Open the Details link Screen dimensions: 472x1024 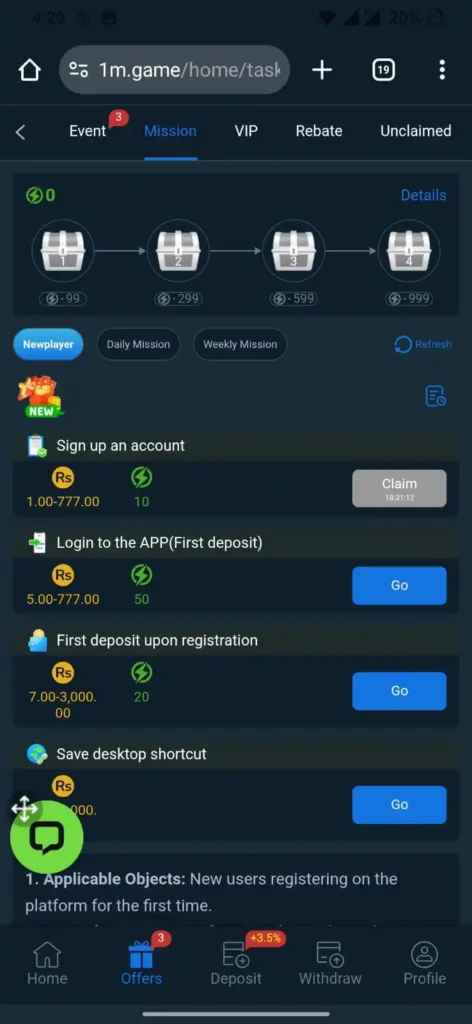point(424,195)
